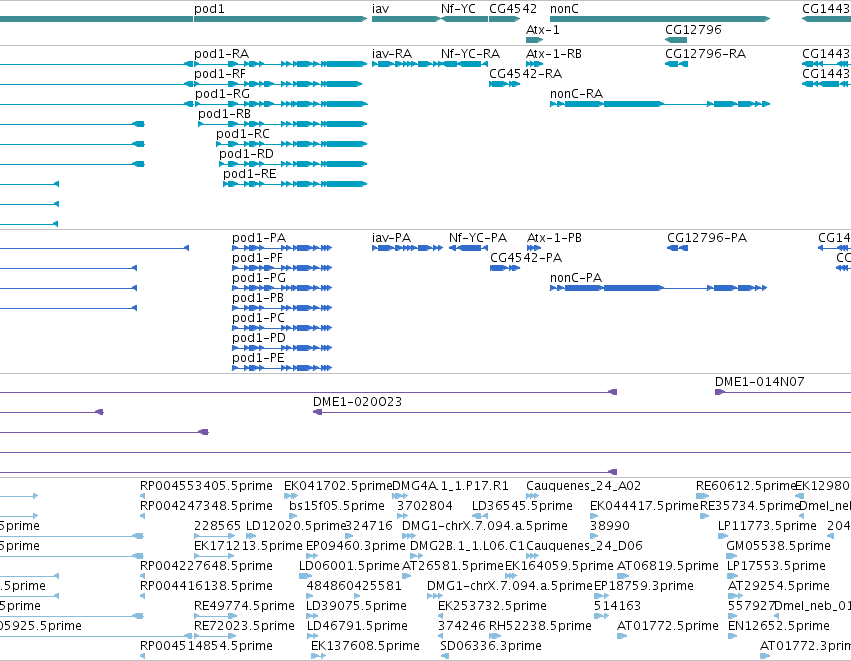Select the nonC gene label
Viewport: 851px width, 661px height.
[x=564, y=9]
